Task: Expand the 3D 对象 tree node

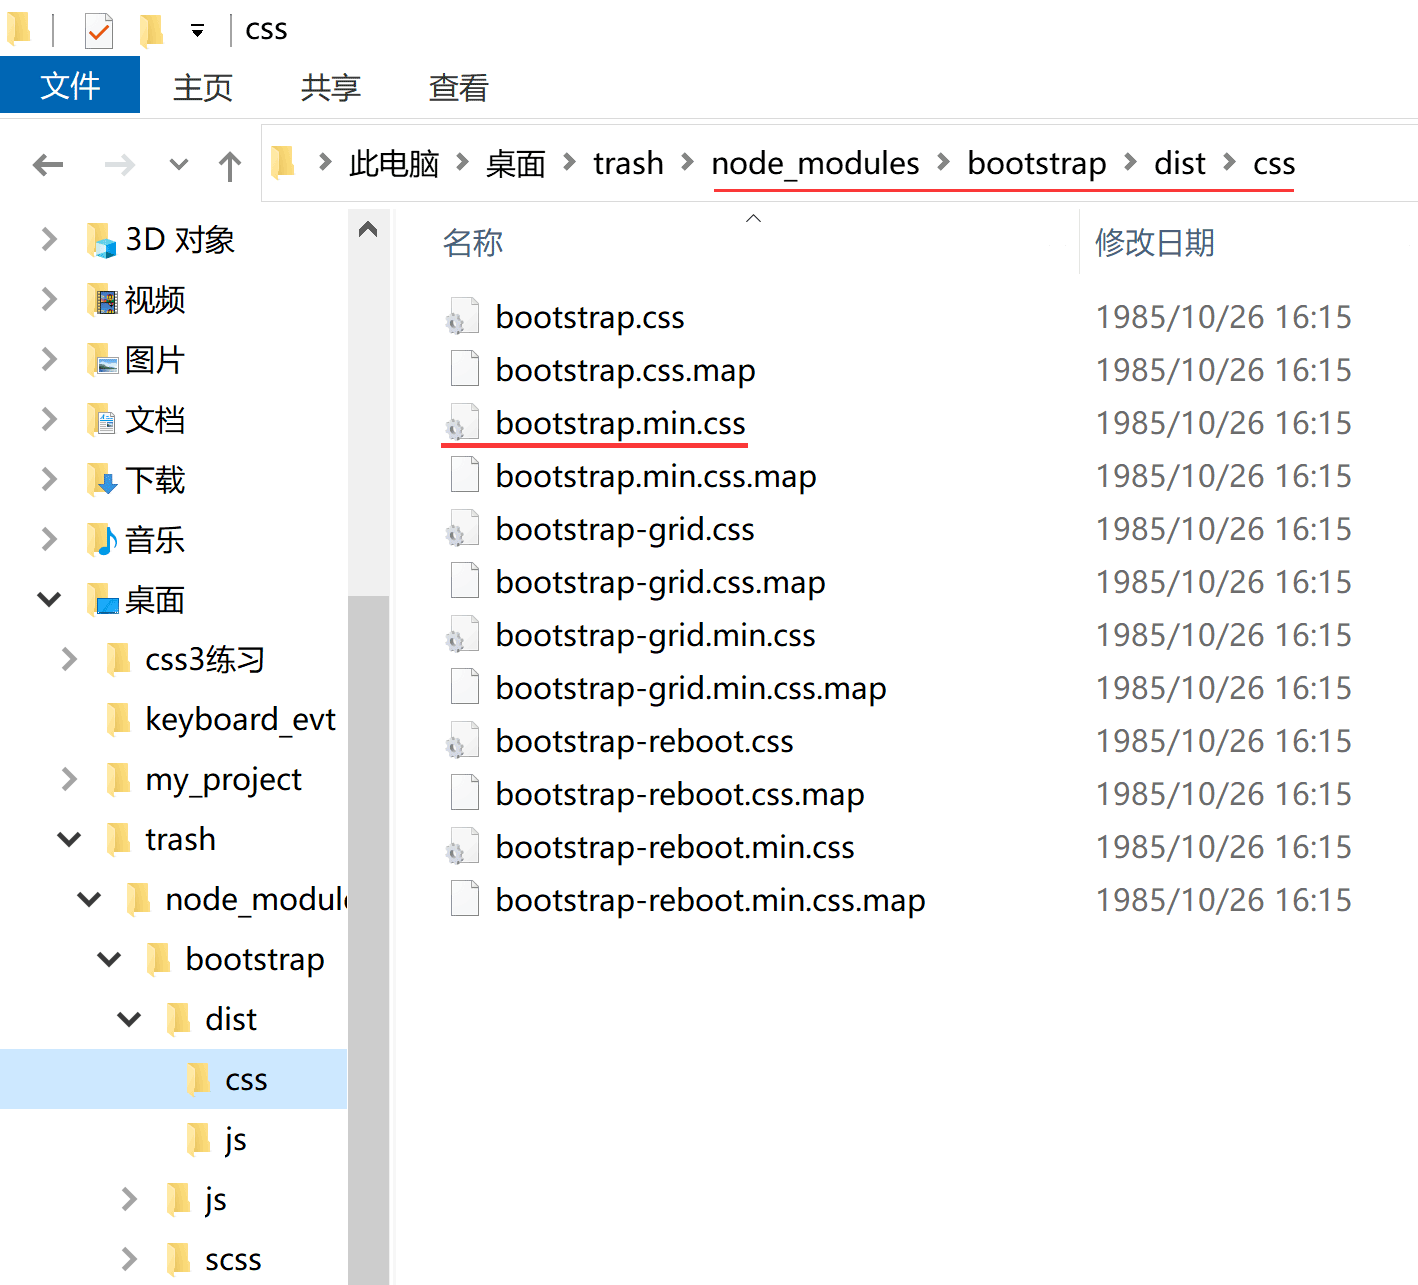Action: pos(49,240)
